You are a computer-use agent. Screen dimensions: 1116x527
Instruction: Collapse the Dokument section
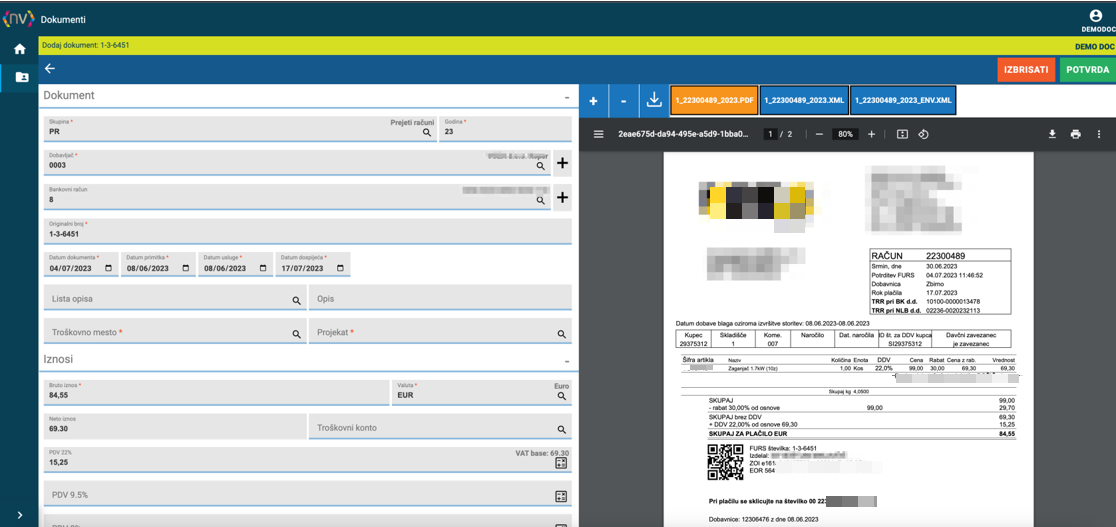pos(567,97)
